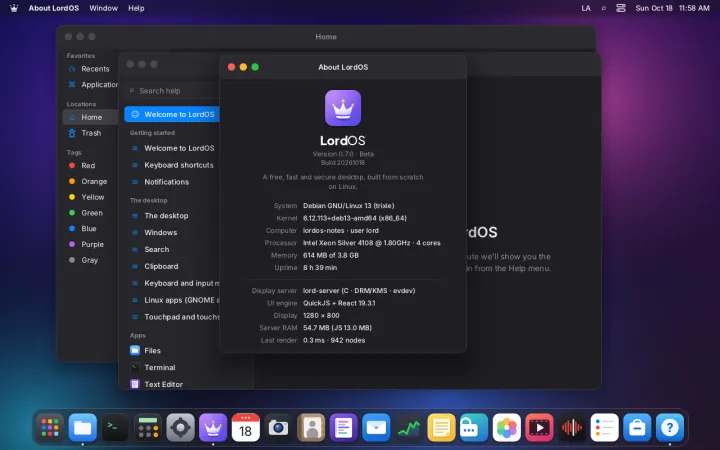Open the App Store bag dock icon
Screen dimensions: 720x450
pyautogui.click(x=637, y=428)
